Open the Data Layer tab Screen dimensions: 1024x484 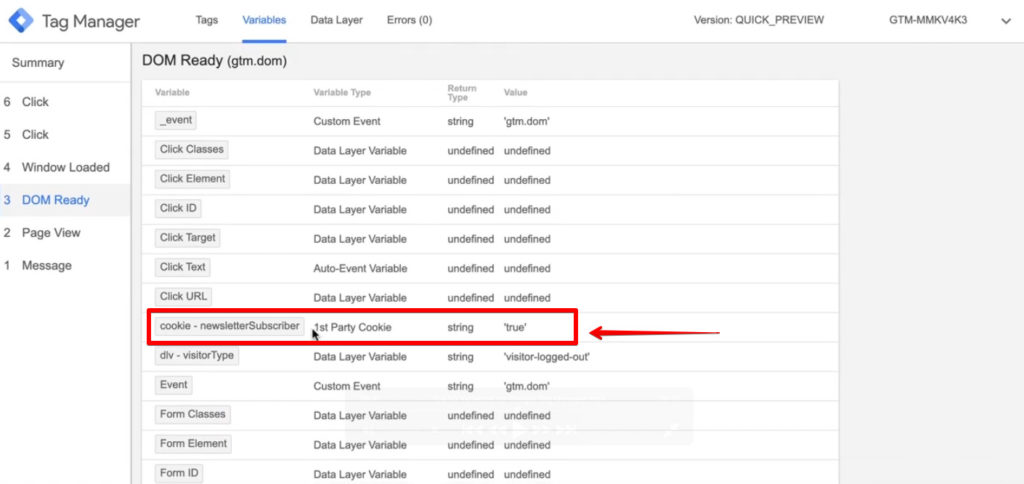coord(336,20)
